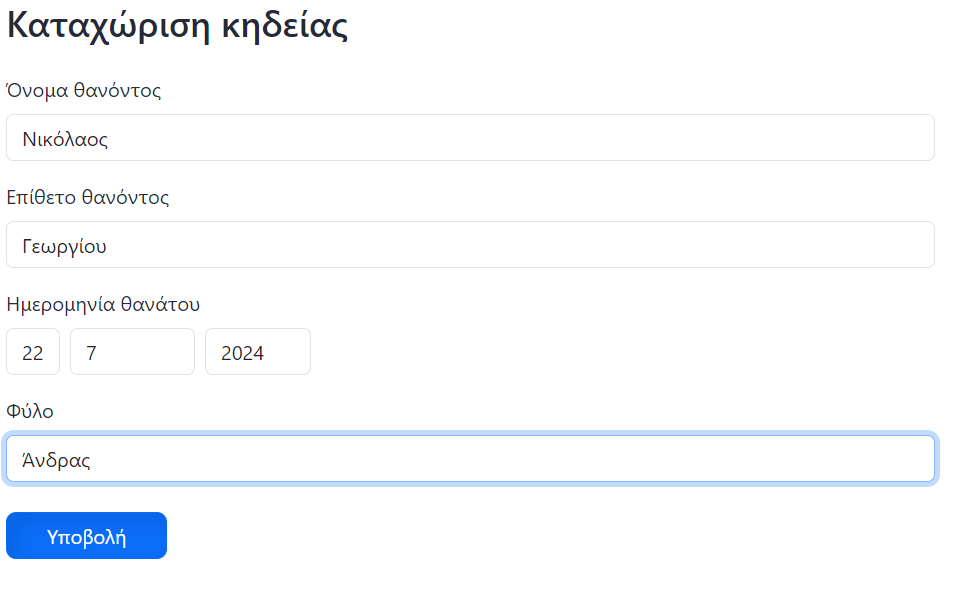Click the Επίθετο θανόντος label
This screenshot has width=965, height=593.
[x=88, y=198]
